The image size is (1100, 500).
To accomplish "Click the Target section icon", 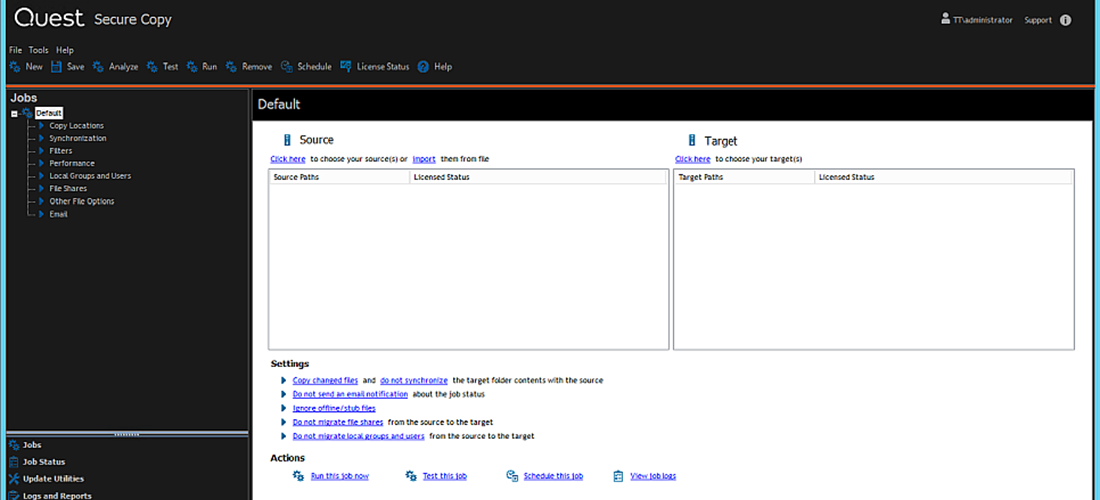I will 692,140.
